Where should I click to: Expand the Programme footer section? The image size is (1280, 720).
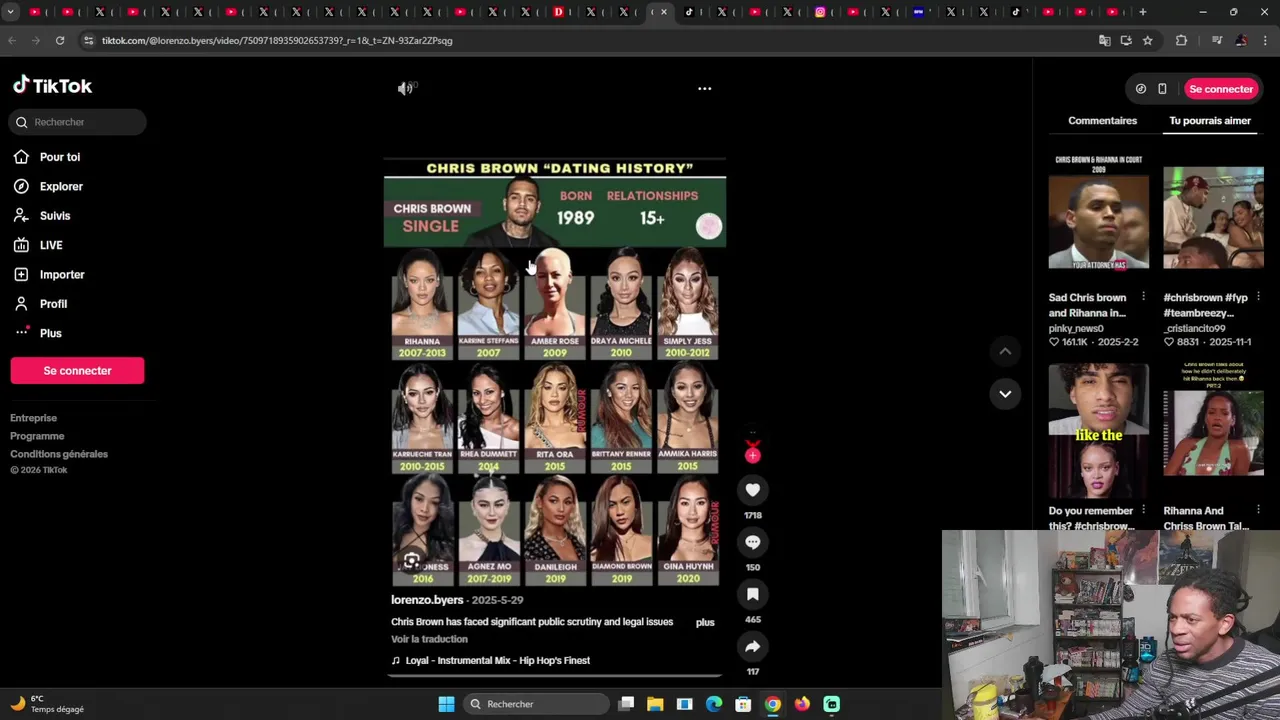pos(37,436)
